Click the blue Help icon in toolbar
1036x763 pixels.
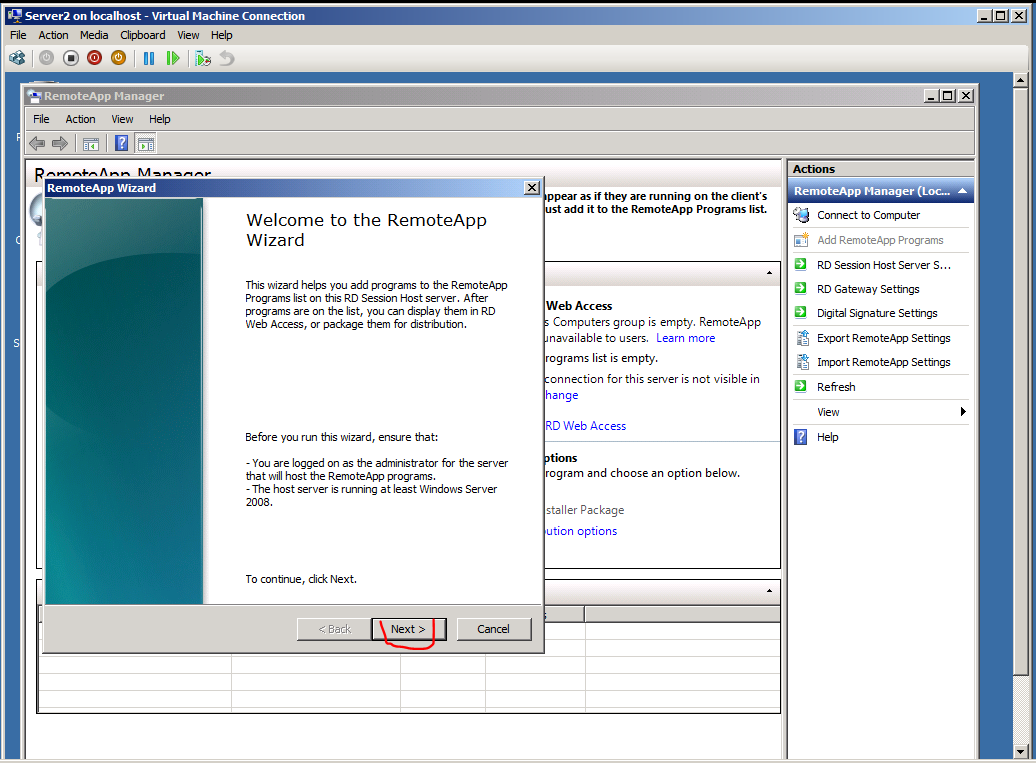tap(122, 143)
